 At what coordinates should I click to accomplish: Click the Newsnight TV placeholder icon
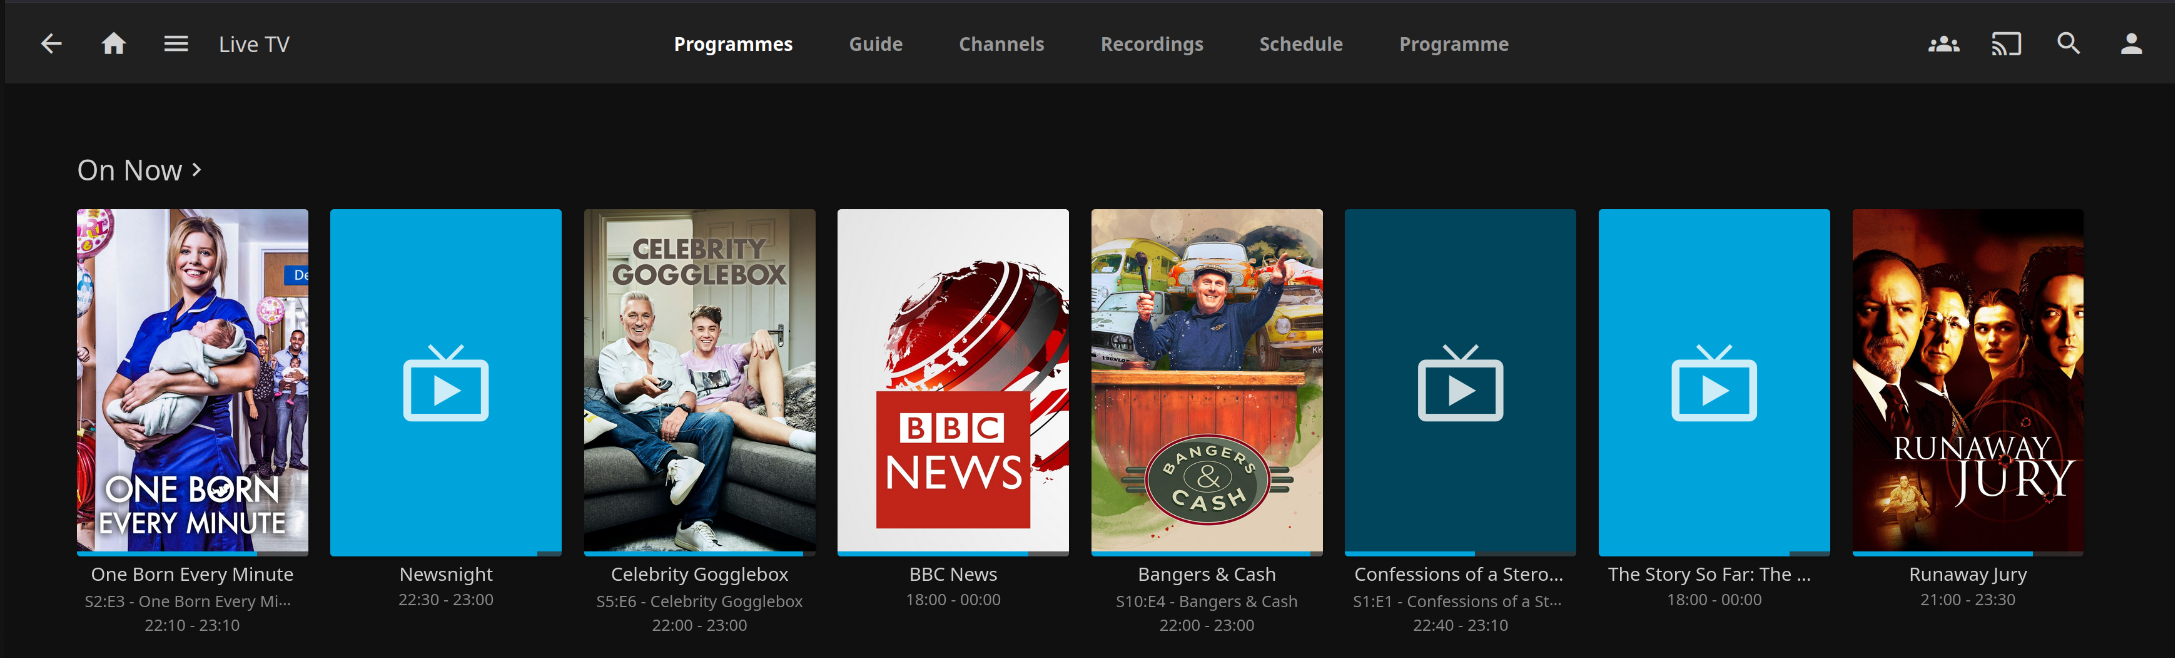point(446,384)
